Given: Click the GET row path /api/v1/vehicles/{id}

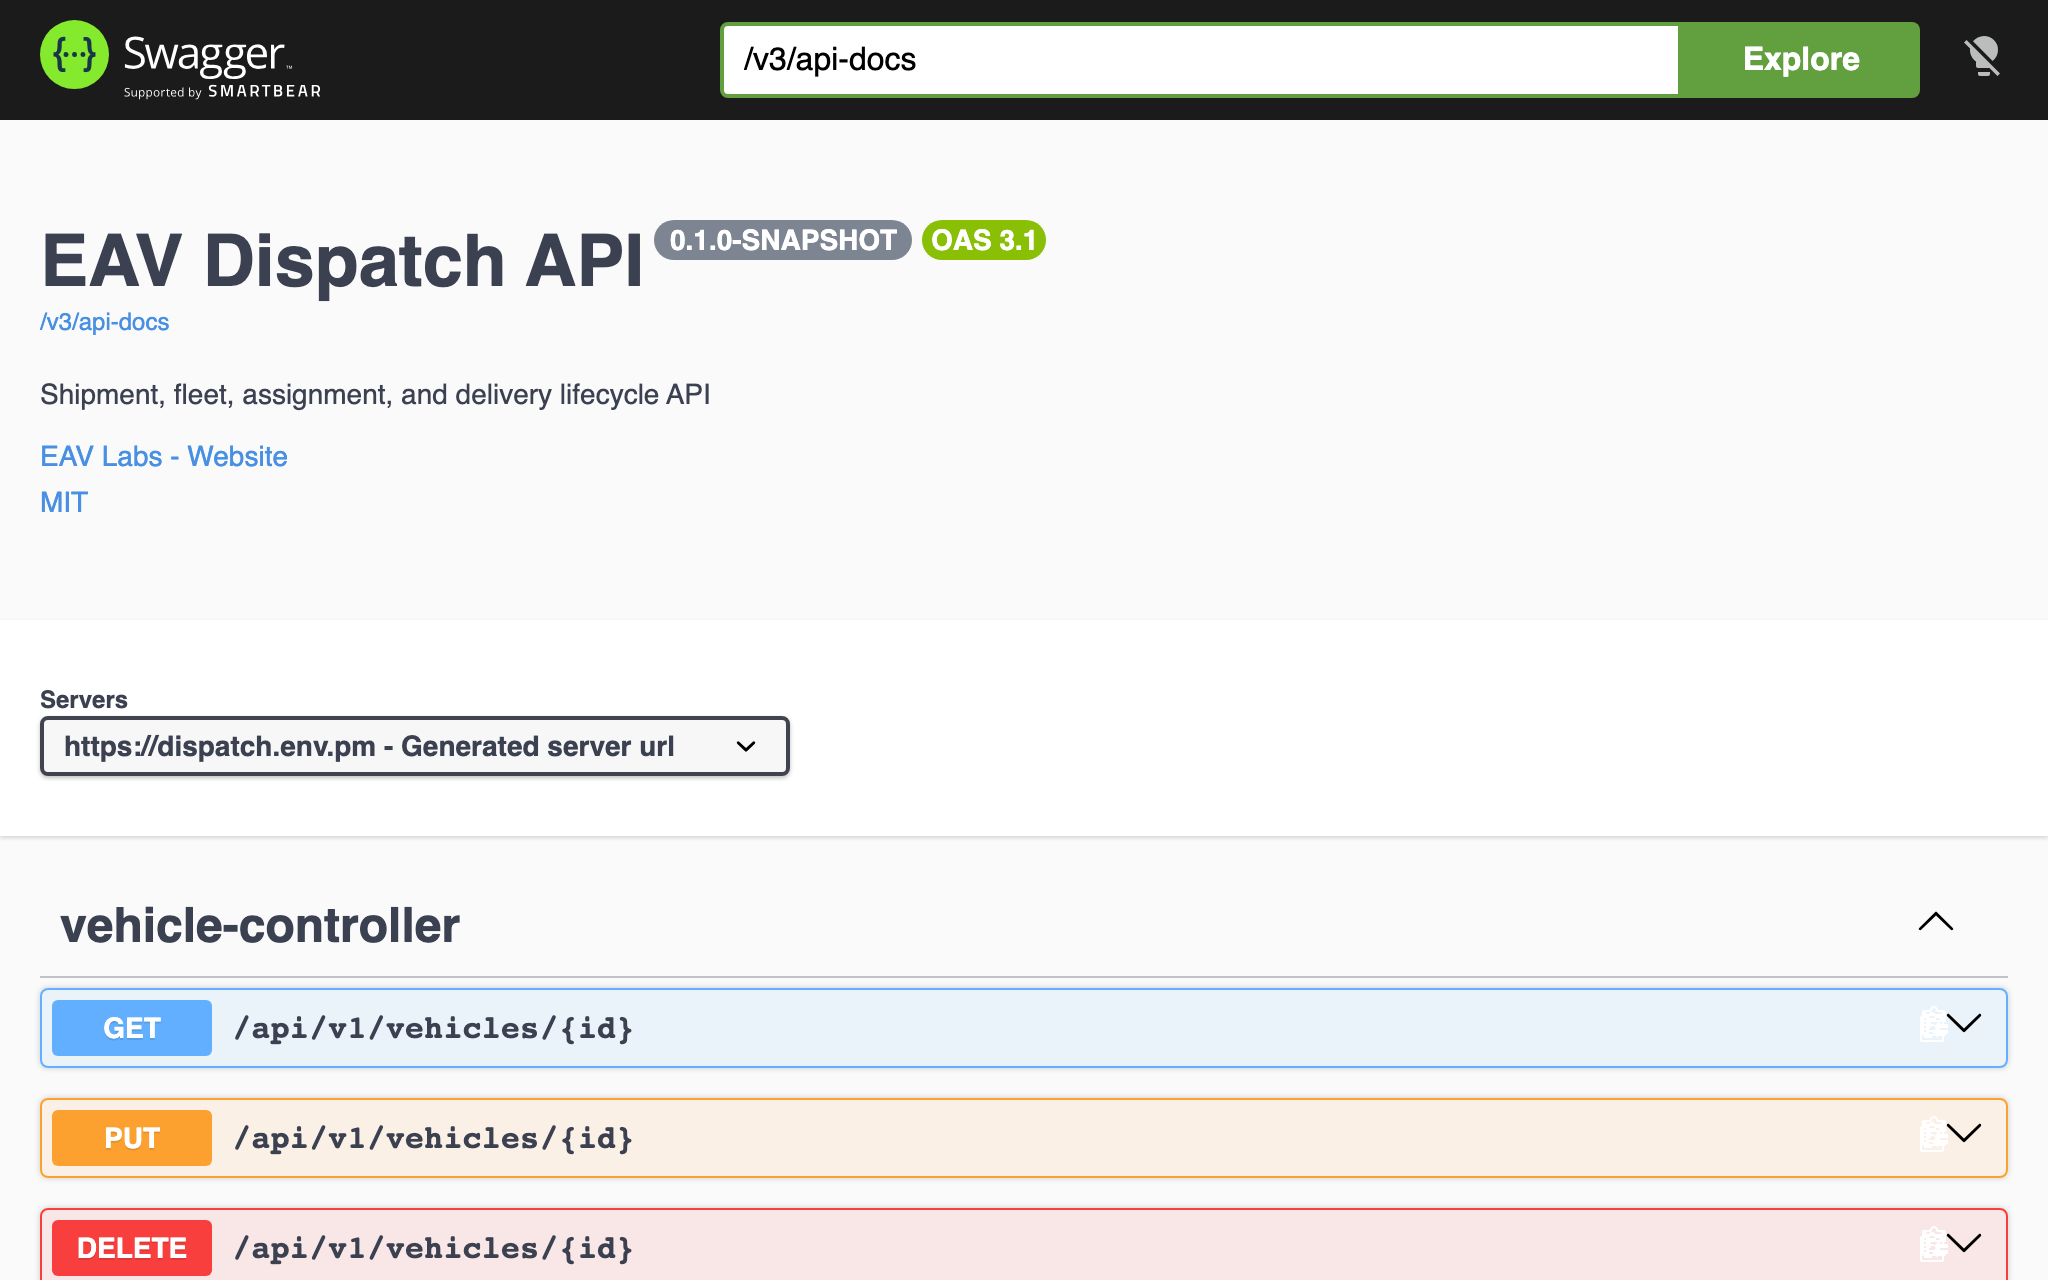Looking at the screenshot, I should click(x=433, y=1028).
